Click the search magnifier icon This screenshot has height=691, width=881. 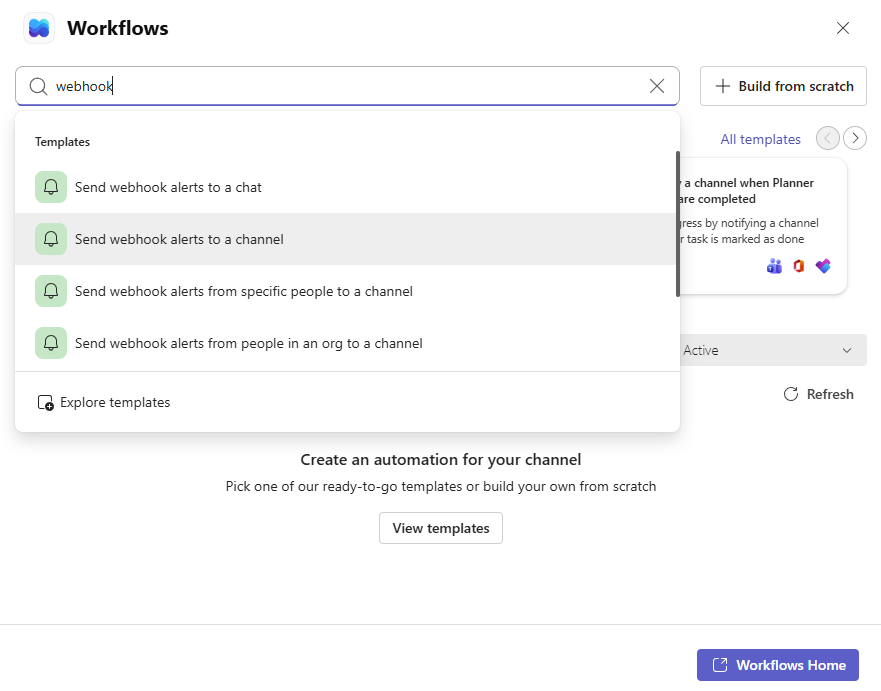pyautogui.click(x=38, y=87)
